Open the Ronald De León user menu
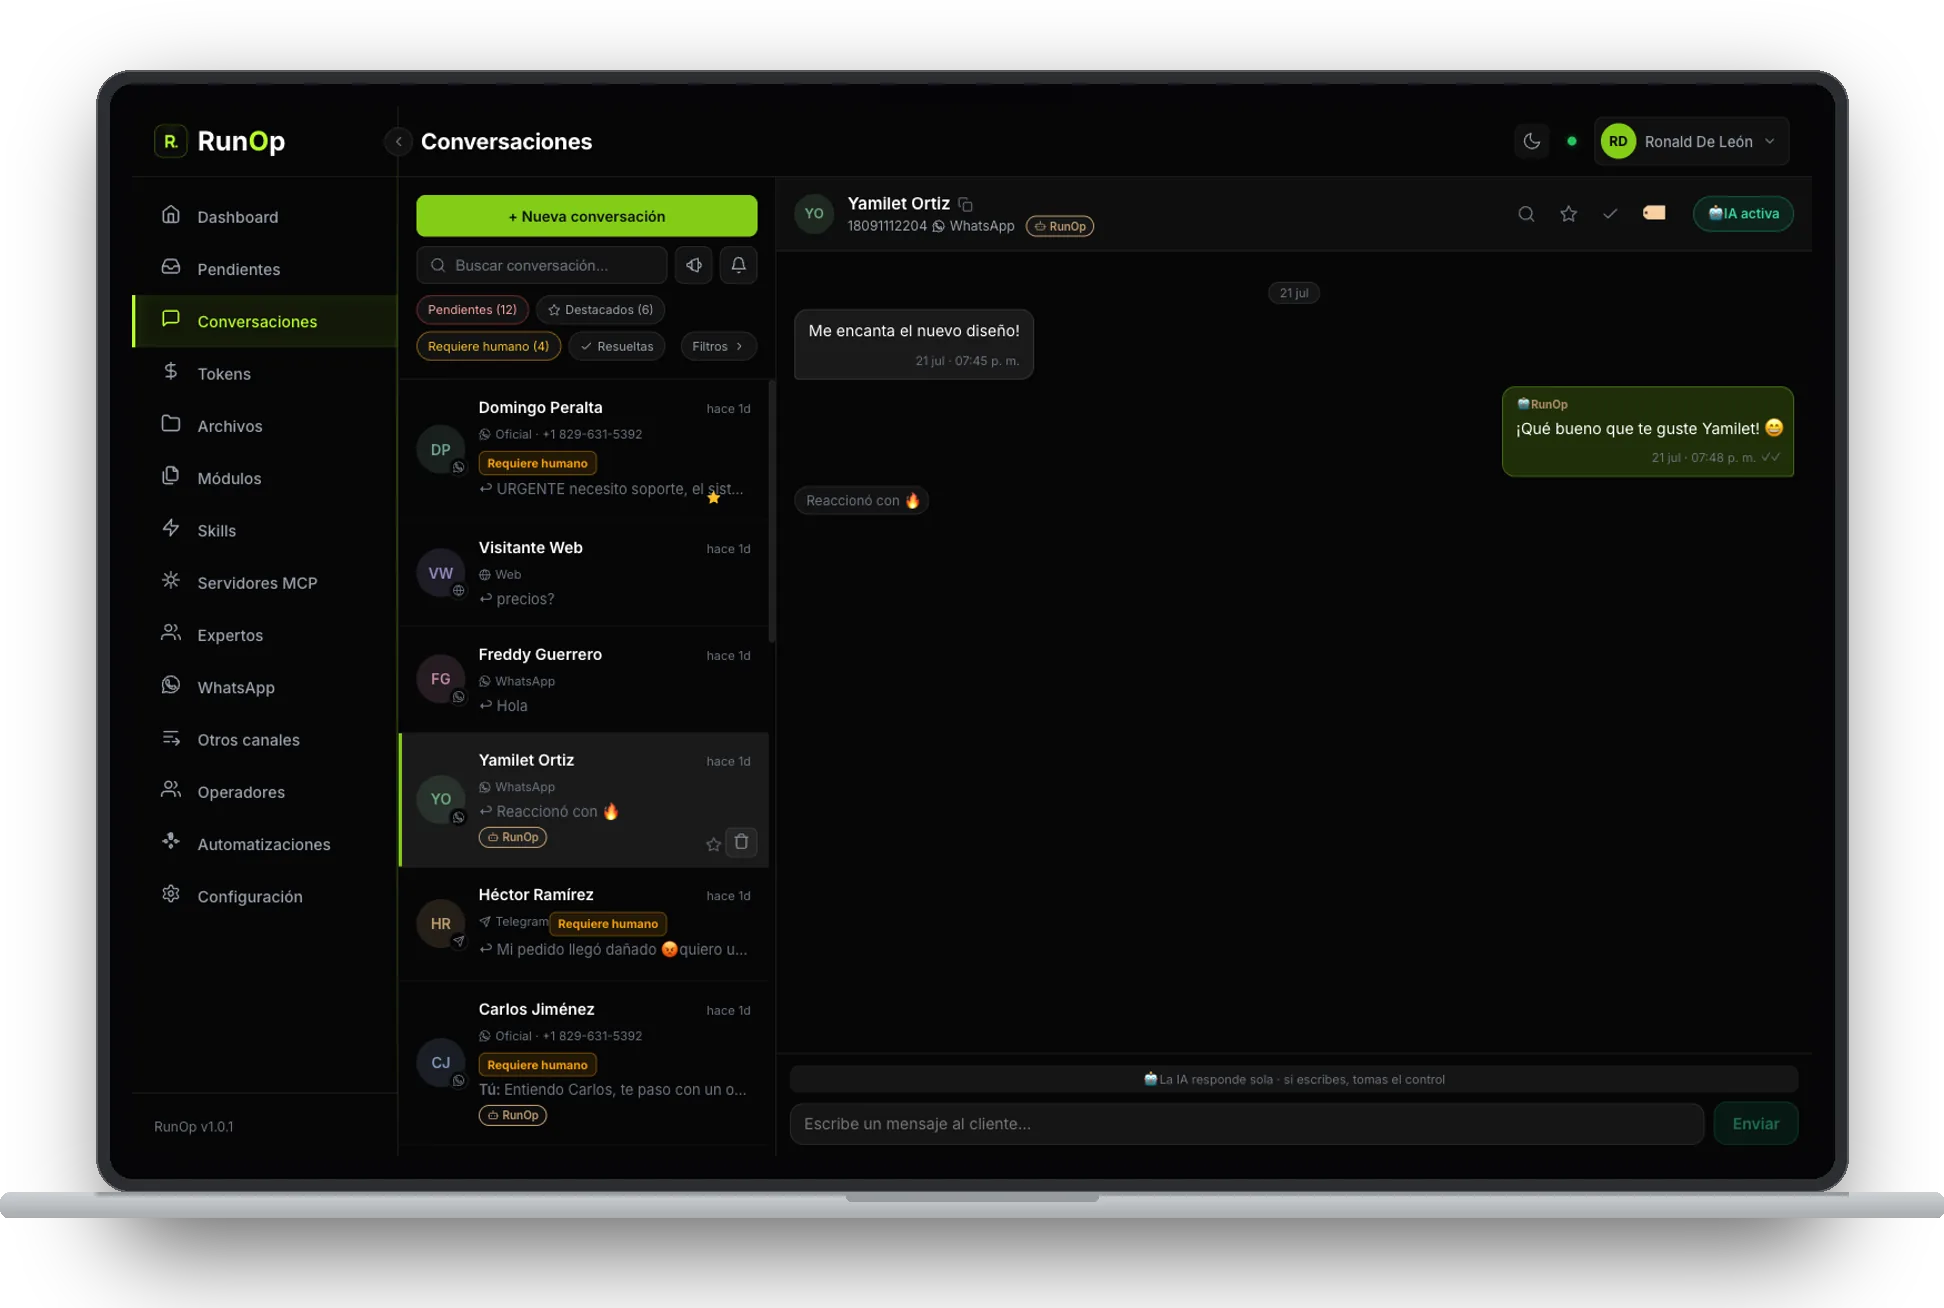Image resolution: width=1944 pixels, height=1308 pixels. point(1692,141)
